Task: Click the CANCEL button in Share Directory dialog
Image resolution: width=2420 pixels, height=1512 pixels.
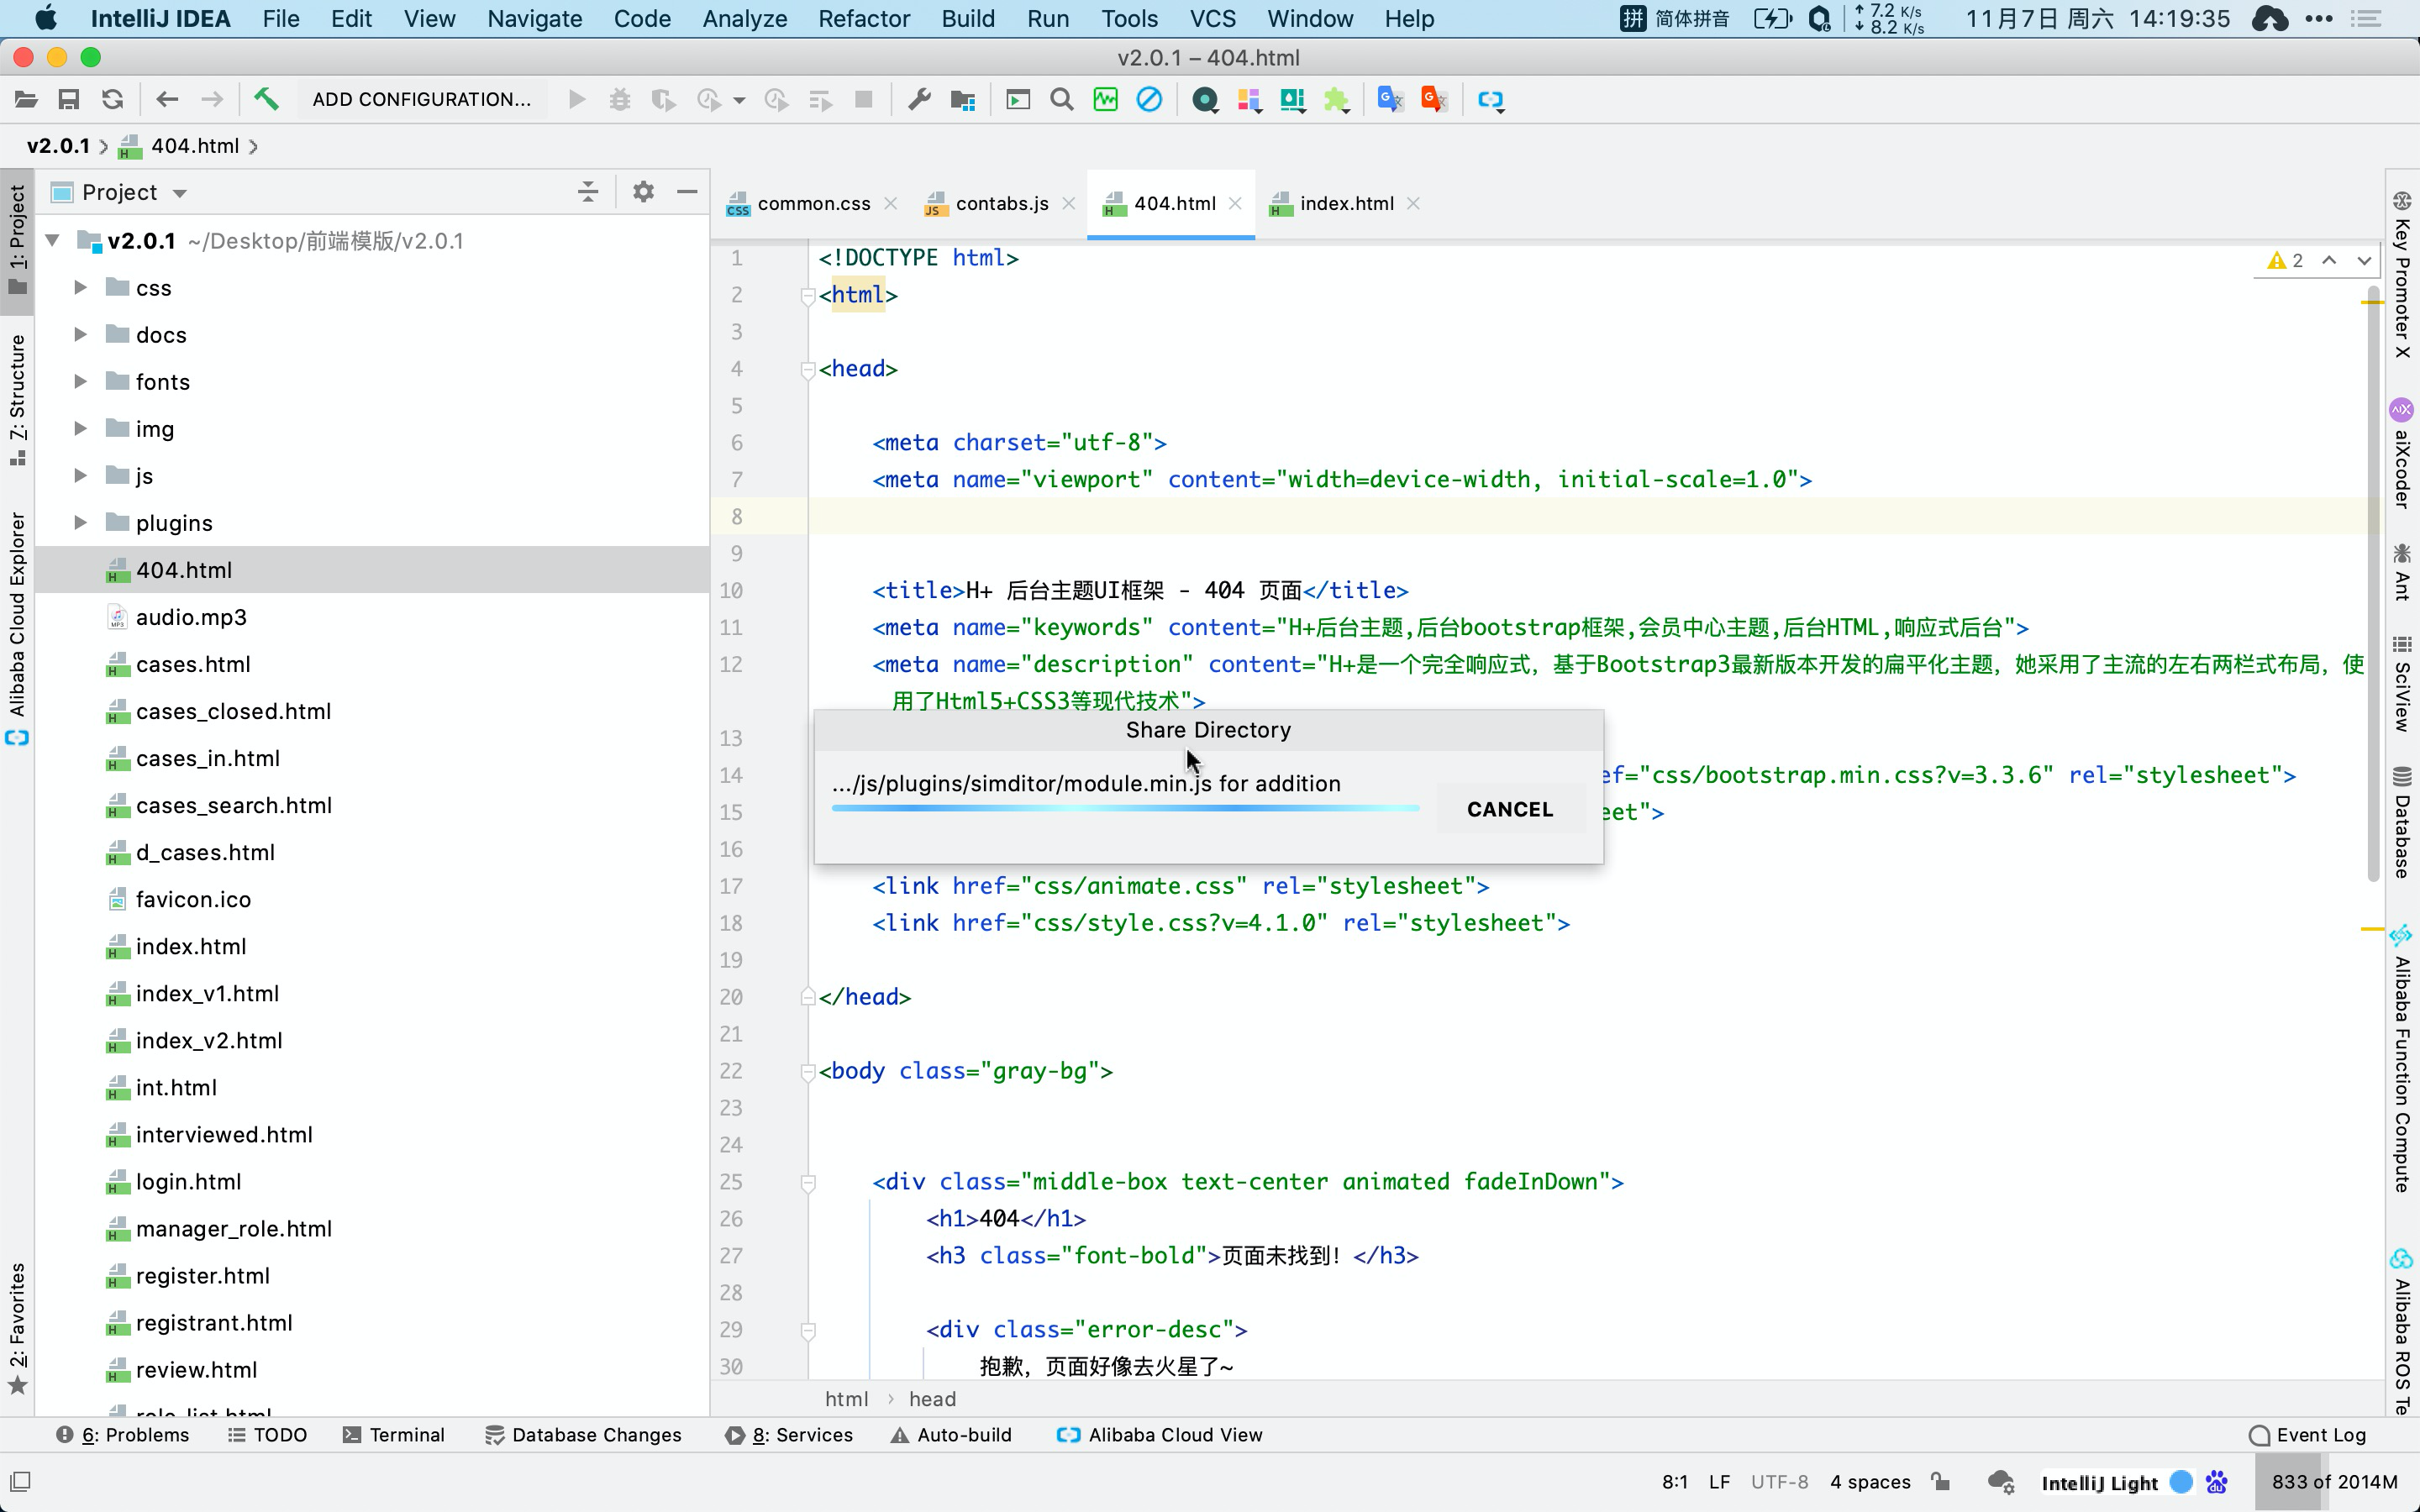Action: pyautogui.click(x=1509, y=808)
